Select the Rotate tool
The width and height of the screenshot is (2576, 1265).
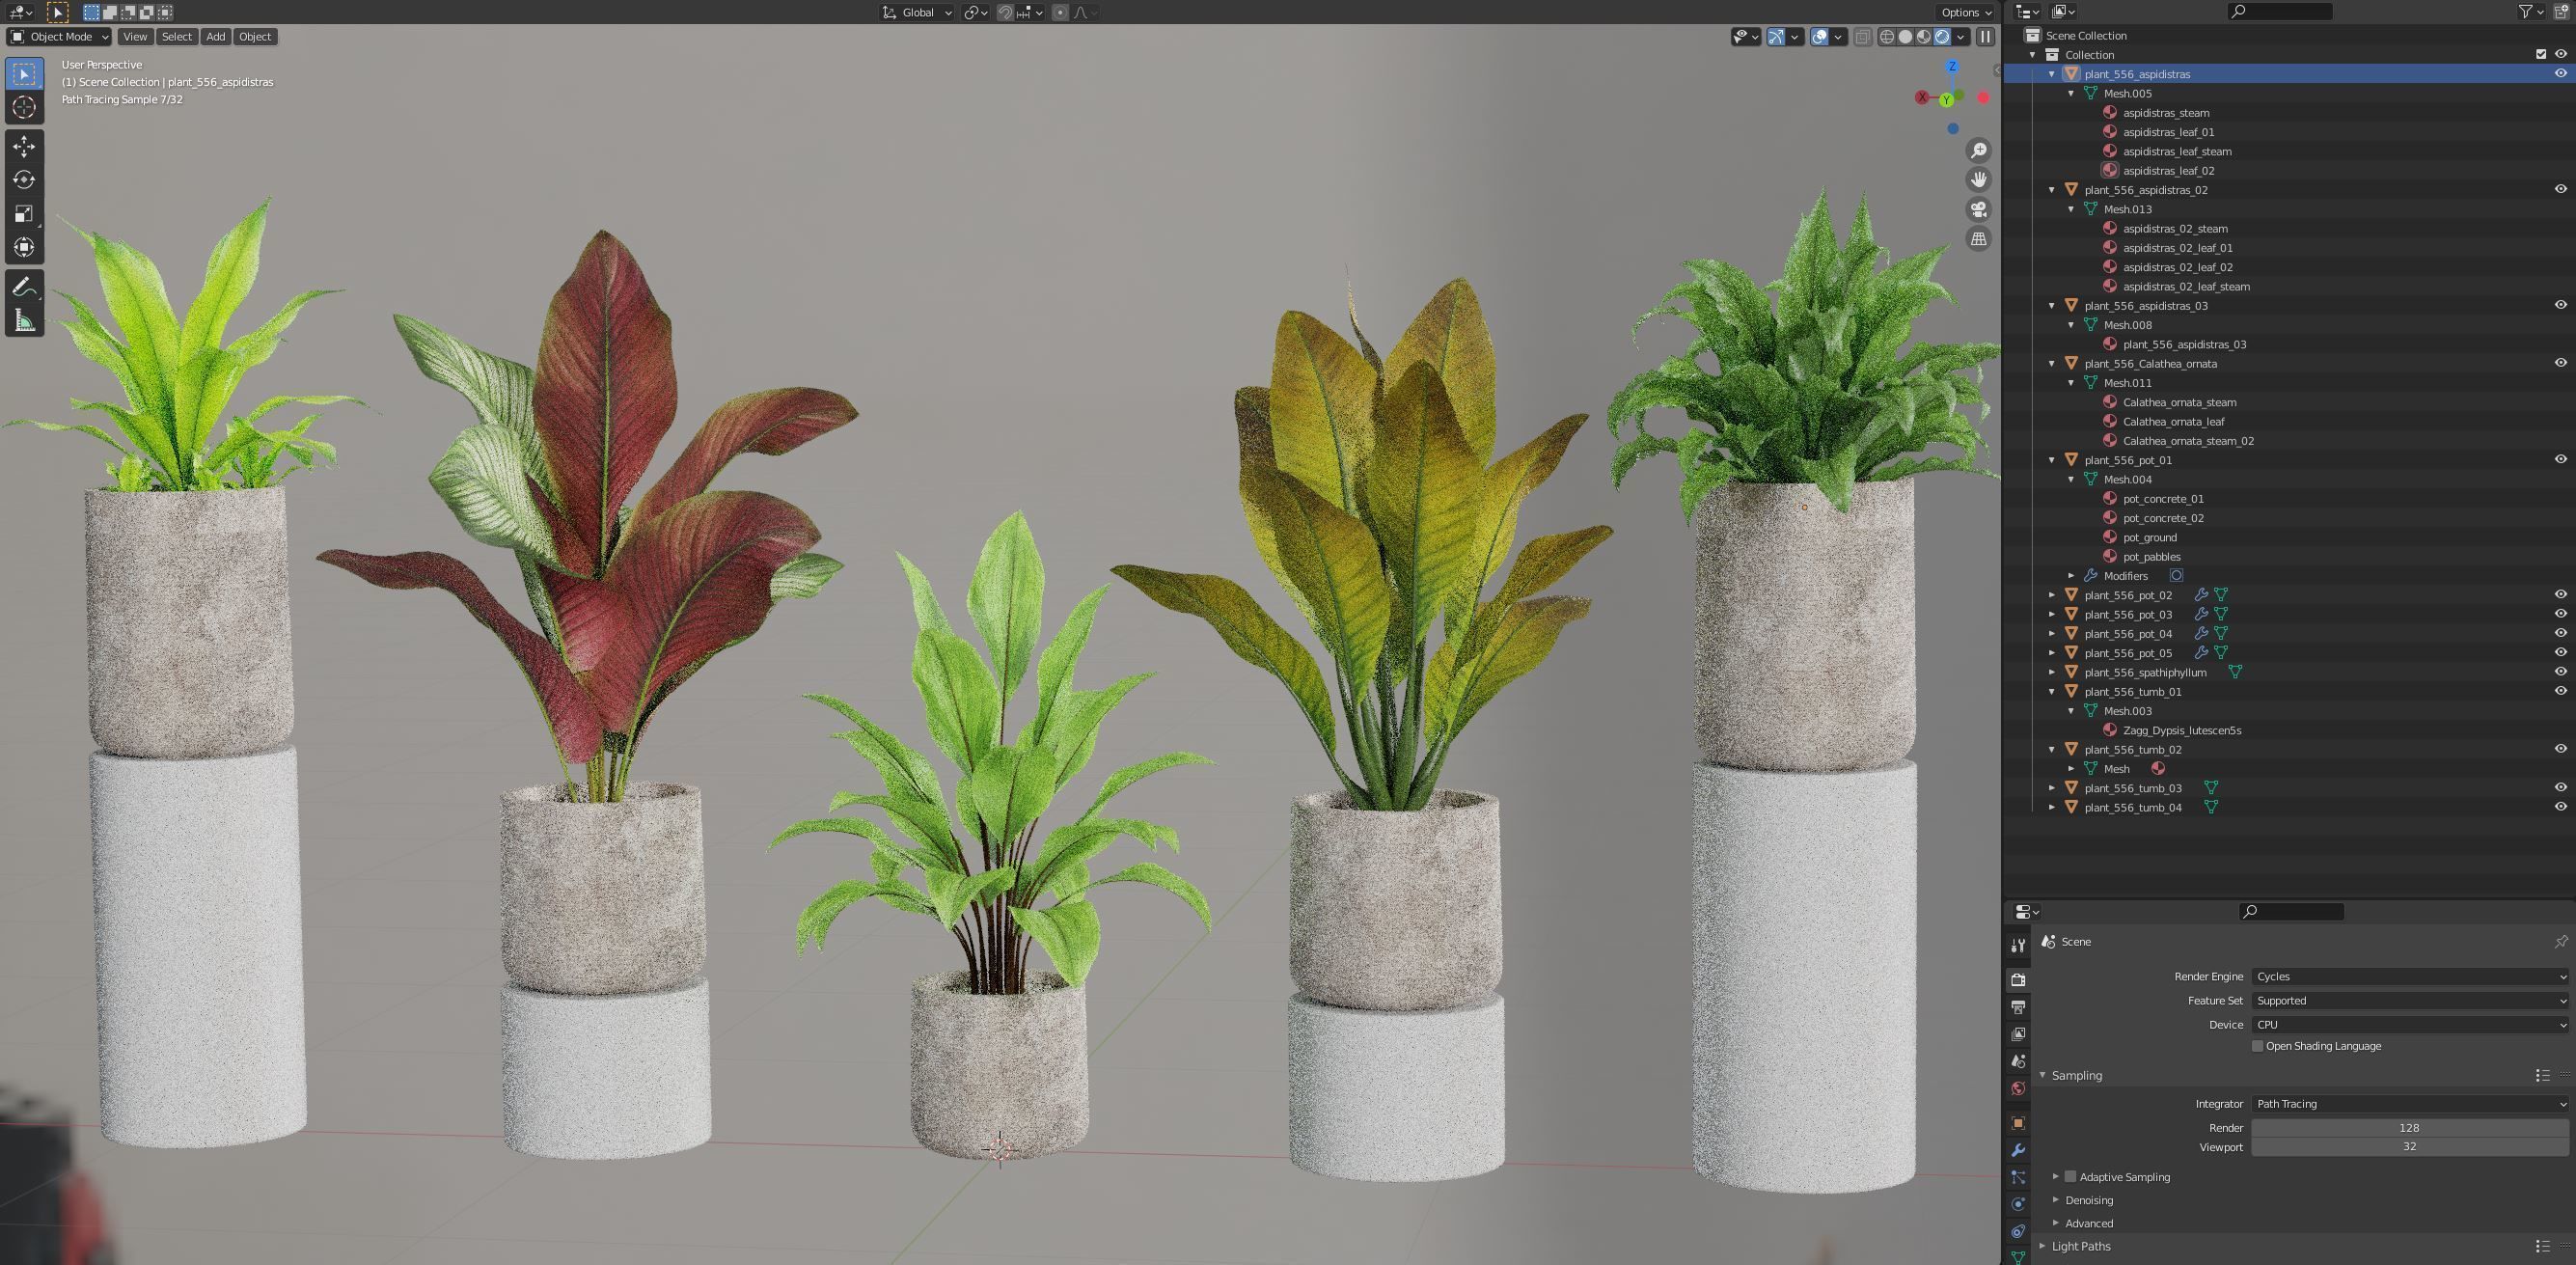point(24,180)
